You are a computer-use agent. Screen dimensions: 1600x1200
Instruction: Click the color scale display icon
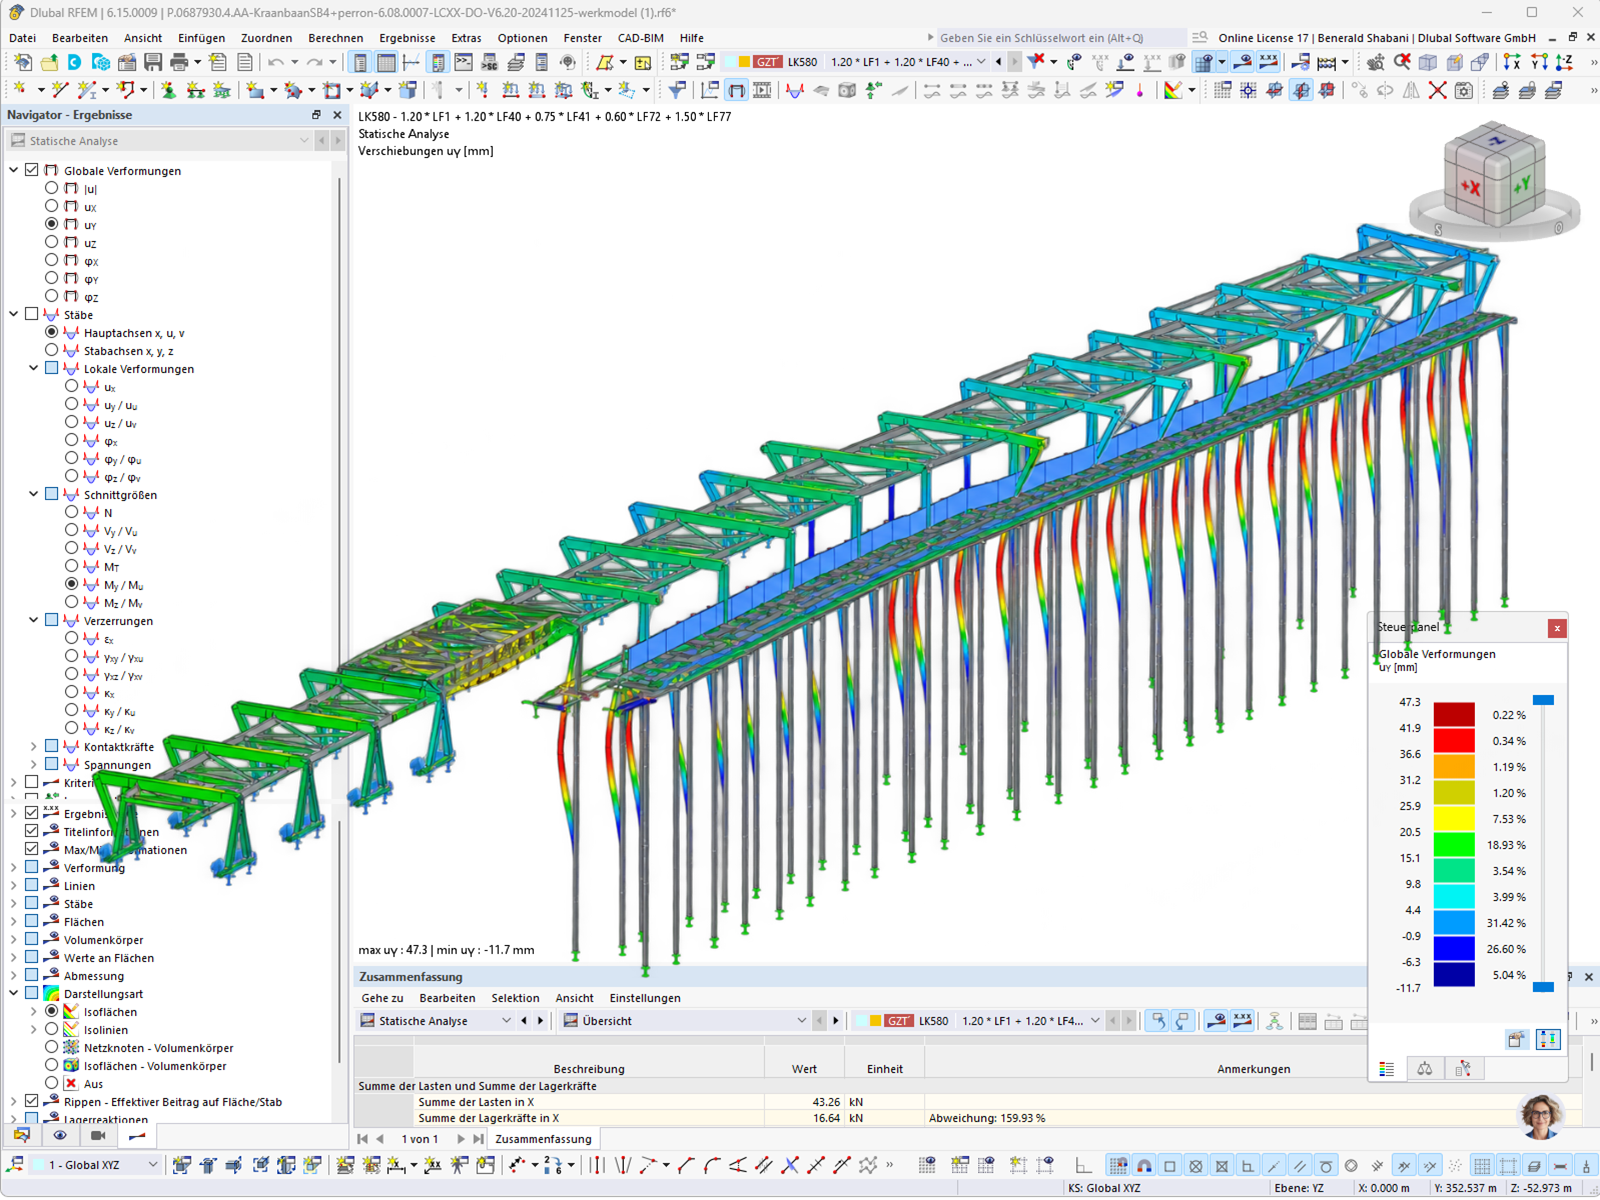point(1173,90)
